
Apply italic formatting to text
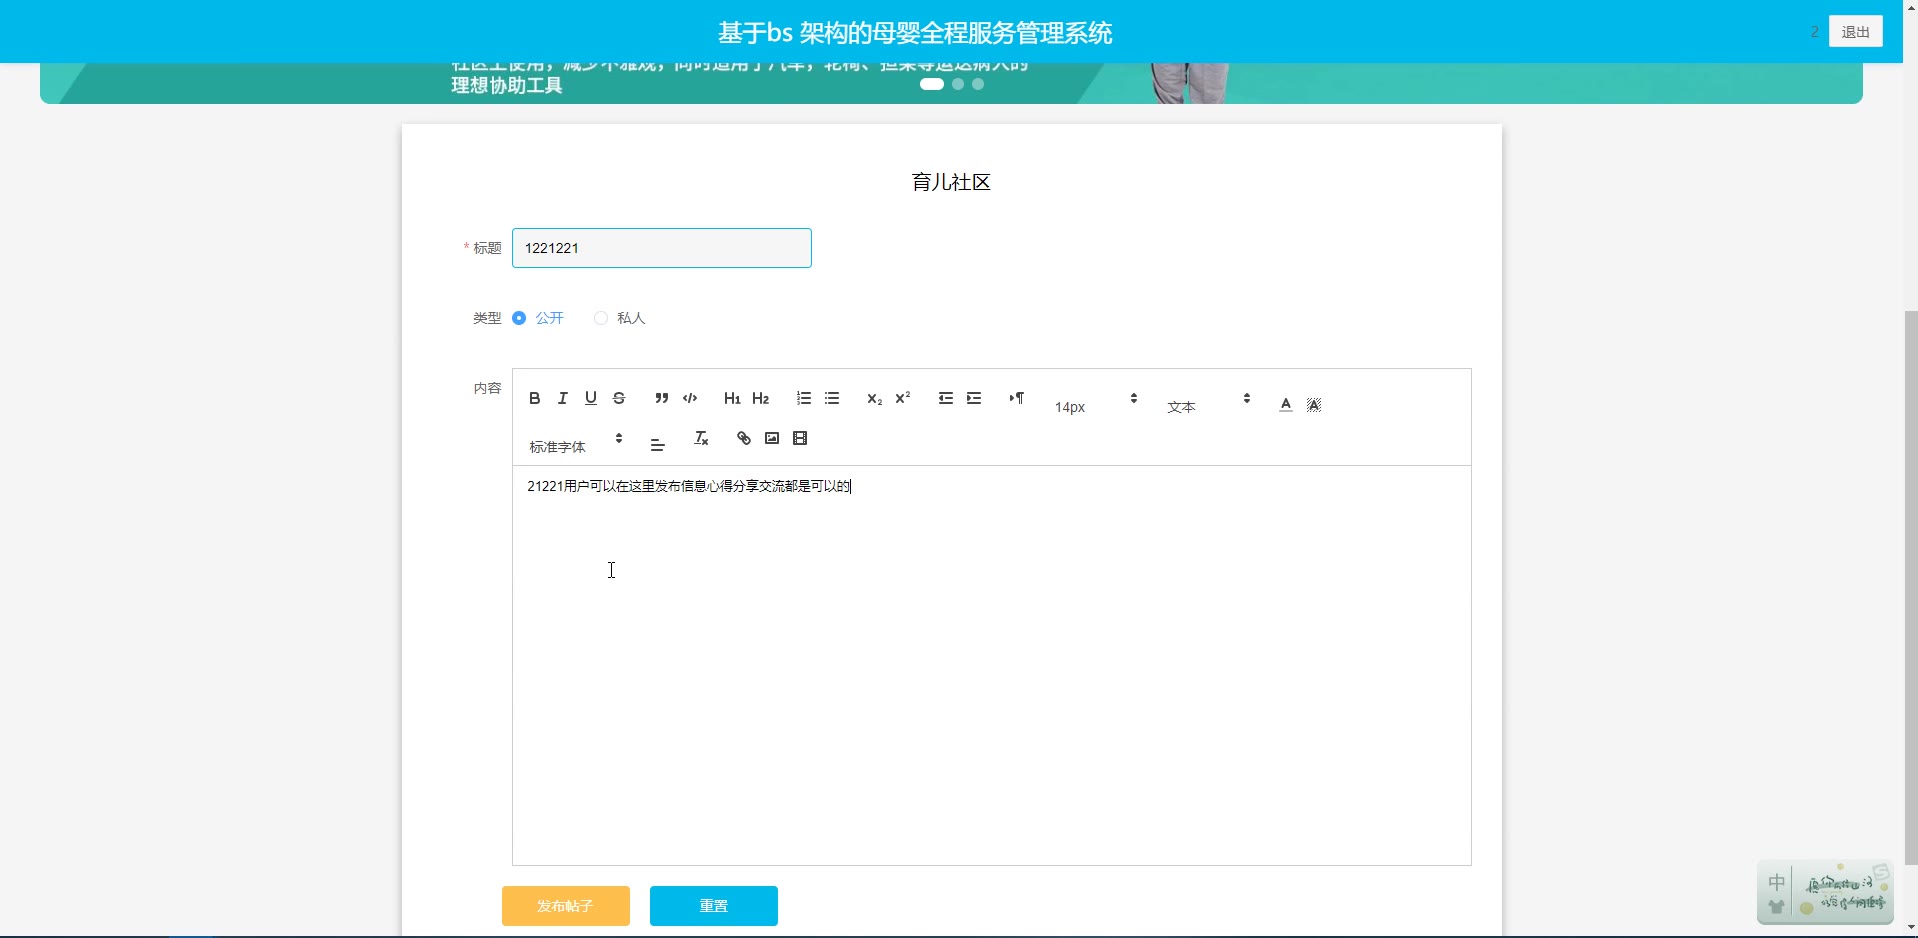point(563,398)
